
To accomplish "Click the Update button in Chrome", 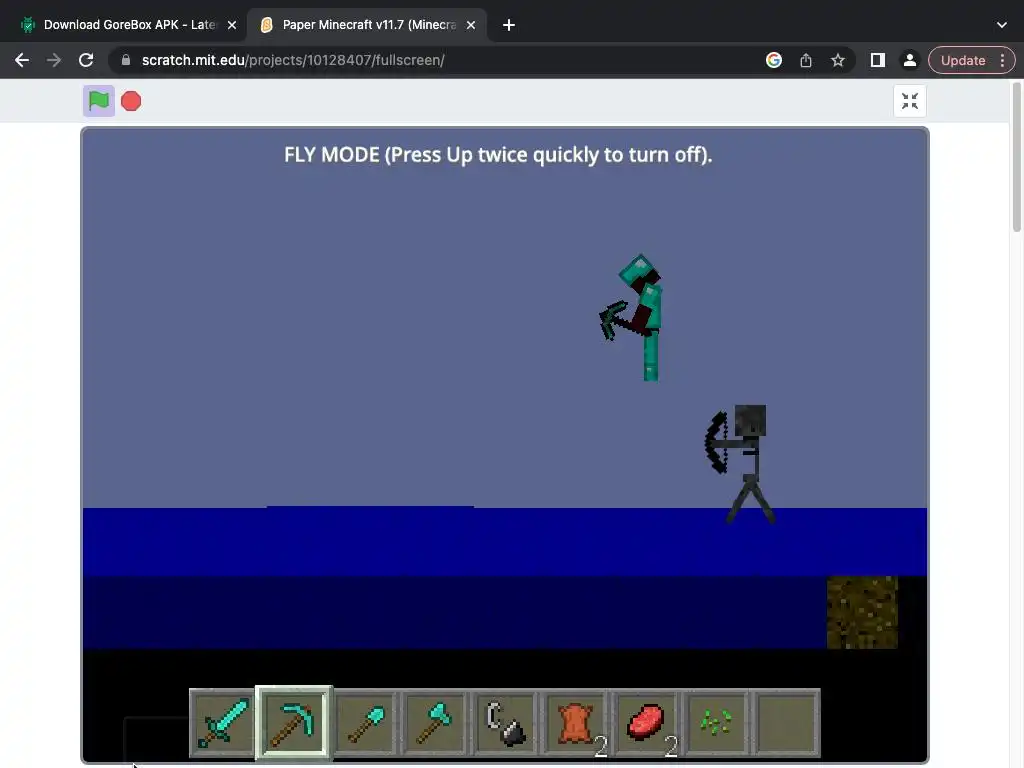I will tap(963, 60).
